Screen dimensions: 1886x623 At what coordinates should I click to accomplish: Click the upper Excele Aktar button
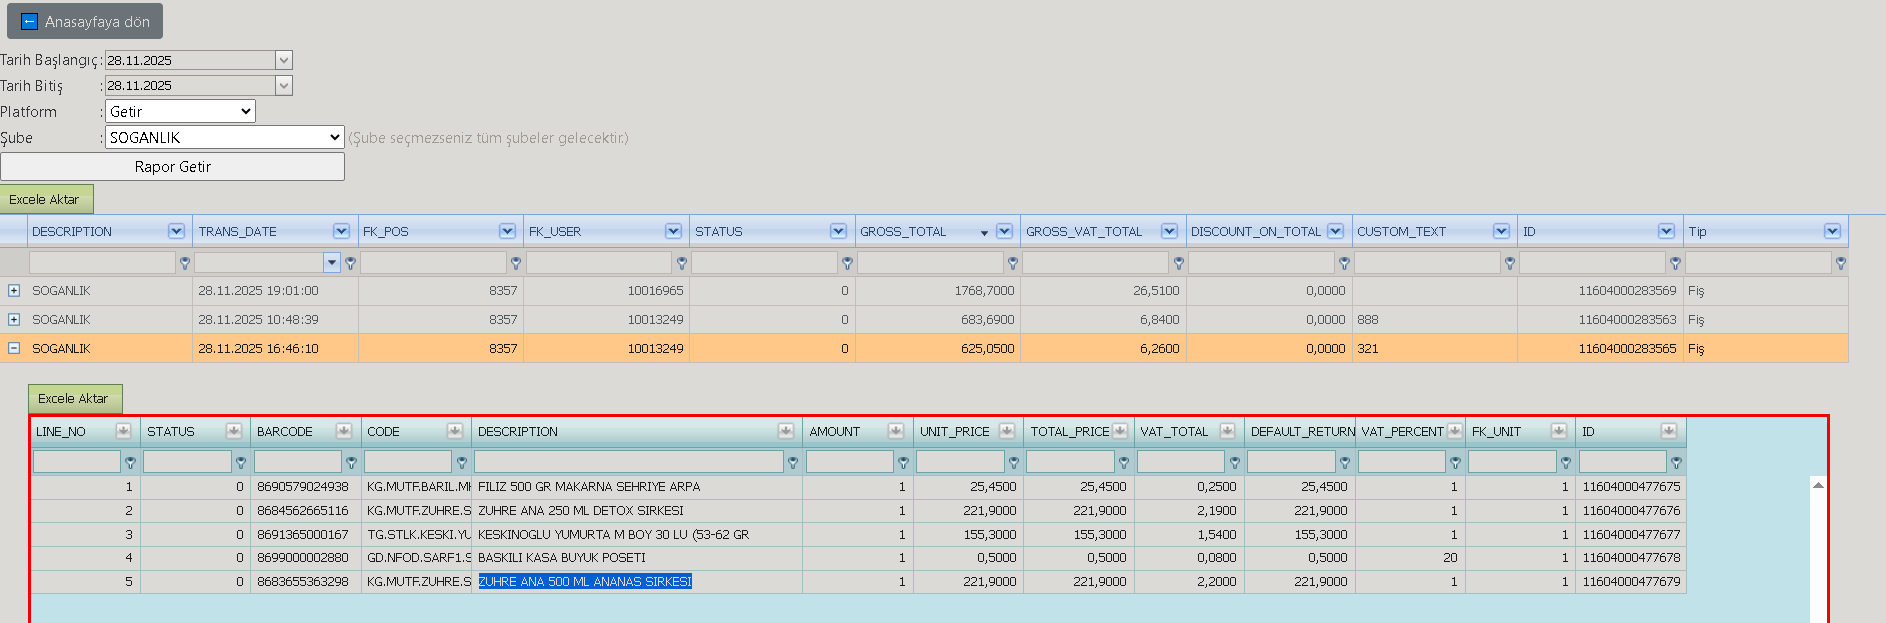click(x=47, y=199)
